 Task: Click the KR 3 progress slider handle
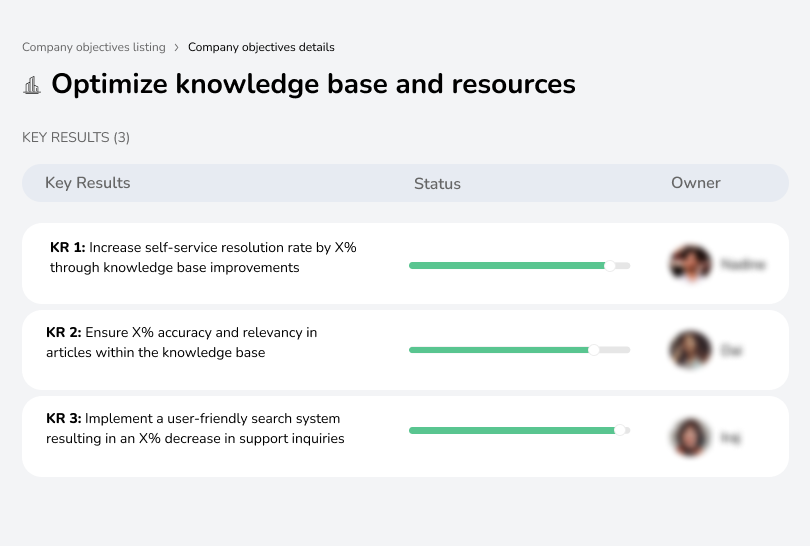coord(619,430)
